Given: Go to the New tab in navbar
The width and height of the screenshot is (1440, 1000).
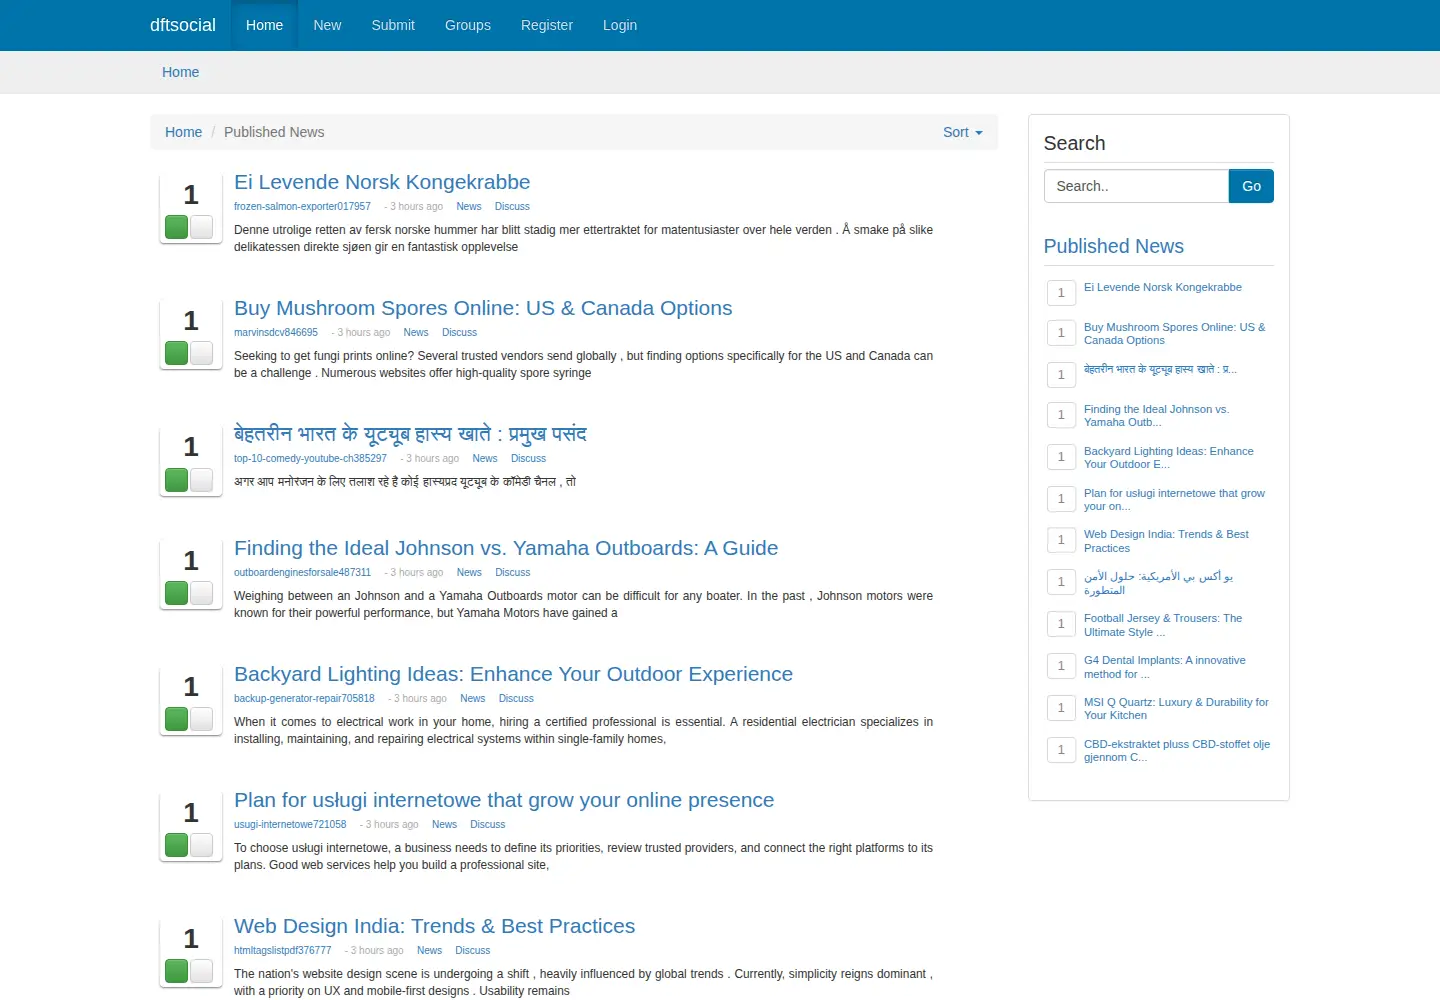Looking at the screenshot, I should click(x=327, y=25).
